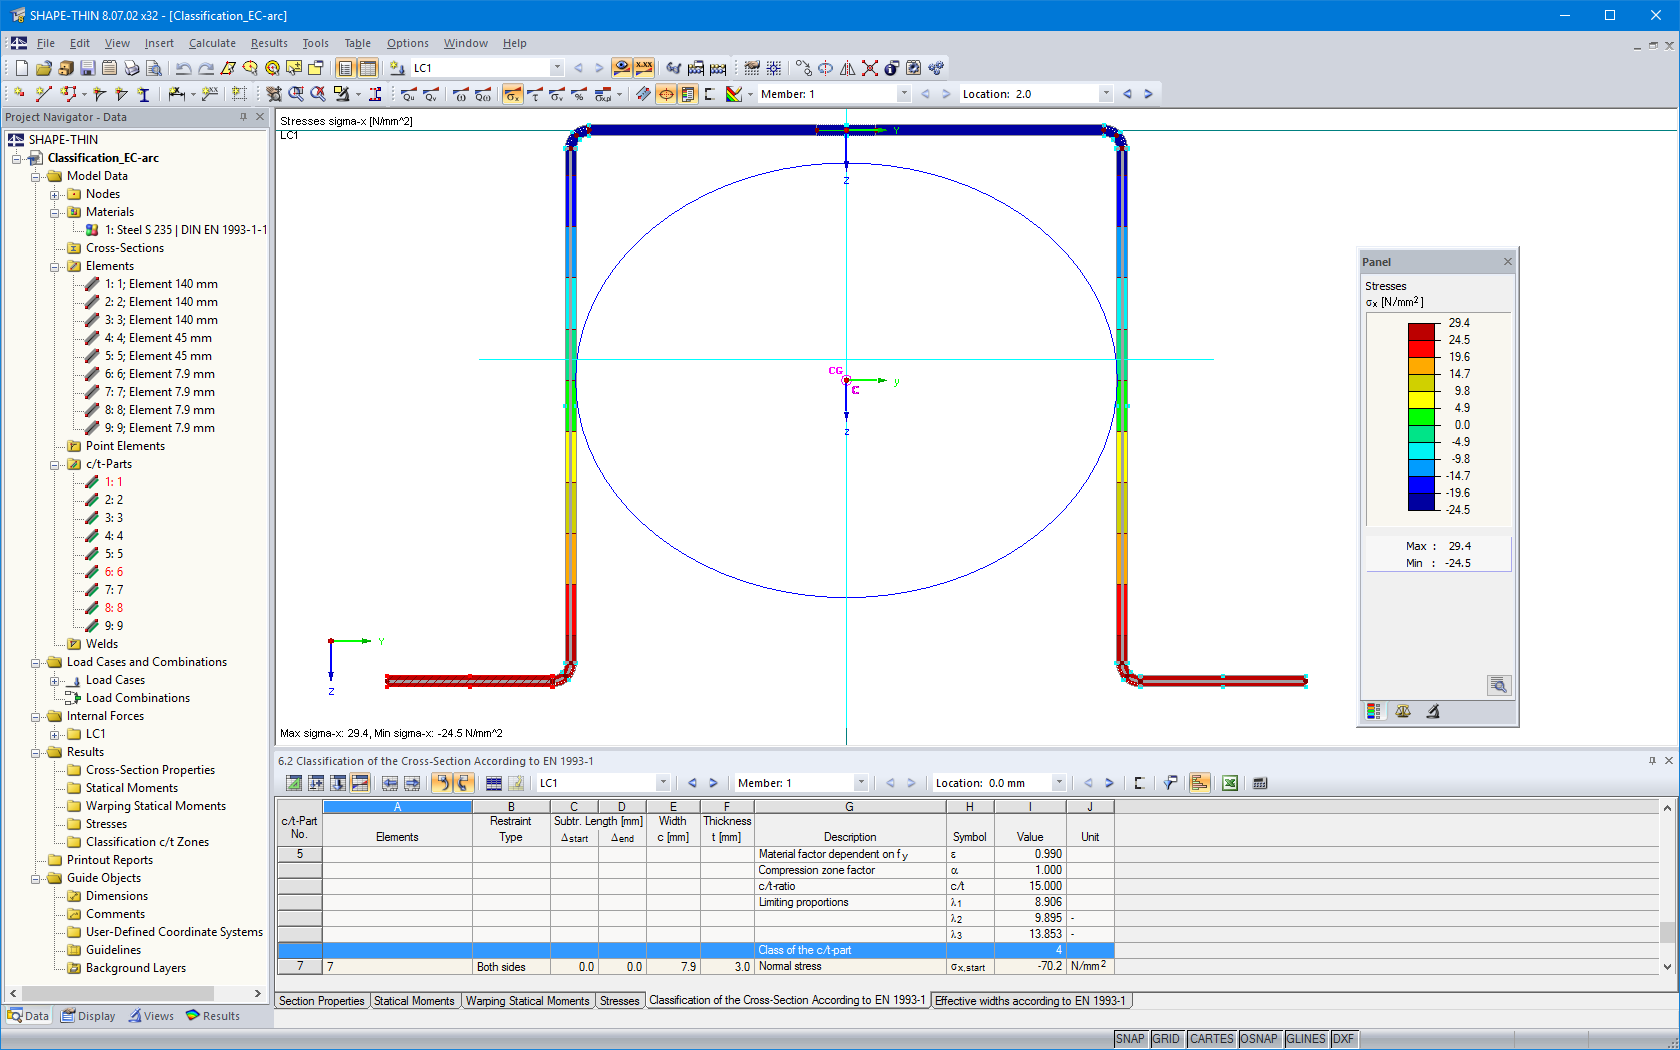The width and height of the screenshot is (1680, 1050).
Task: Export the classification table to Excel
Action: (x=1229, y=783)
